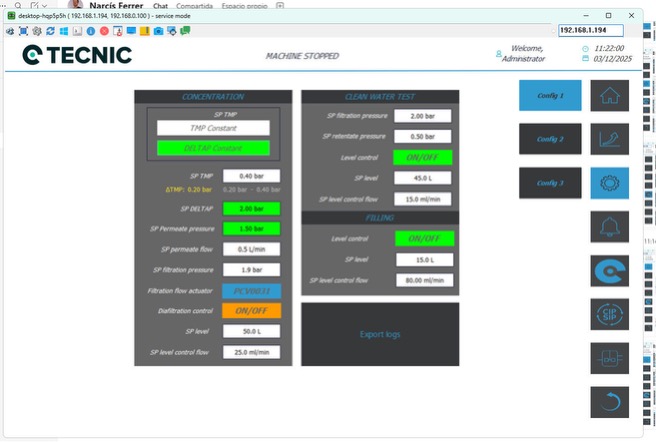Toggle Clean Water Test level control ON/OFF

[423, 158]
